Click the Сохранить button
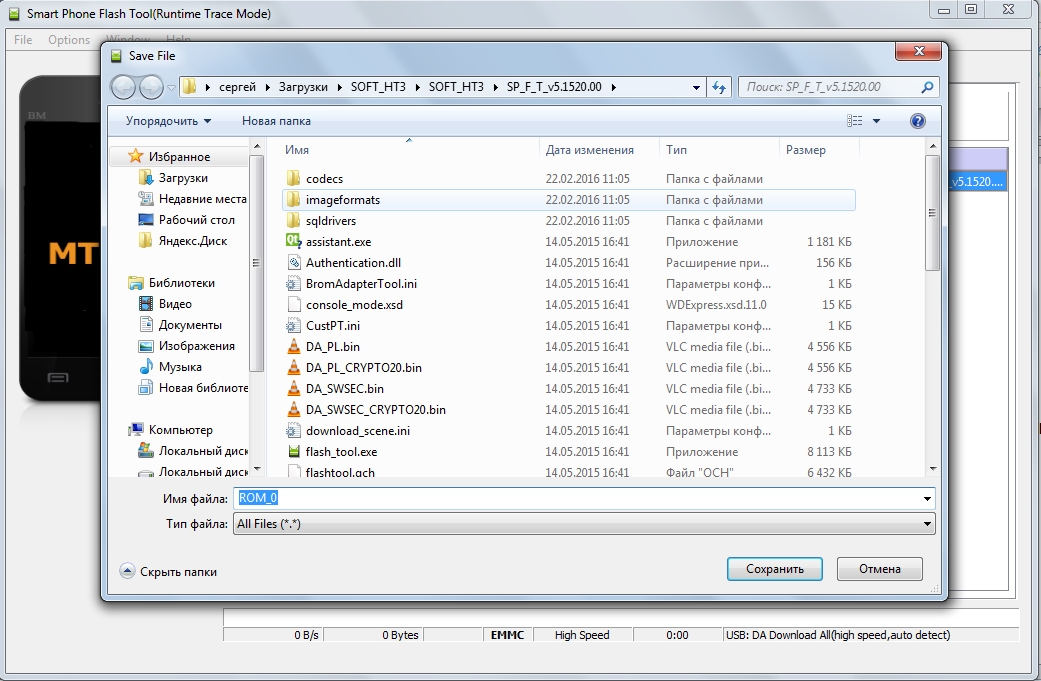This screenshot has height=681, width=1041. click(x=775, y=569)
